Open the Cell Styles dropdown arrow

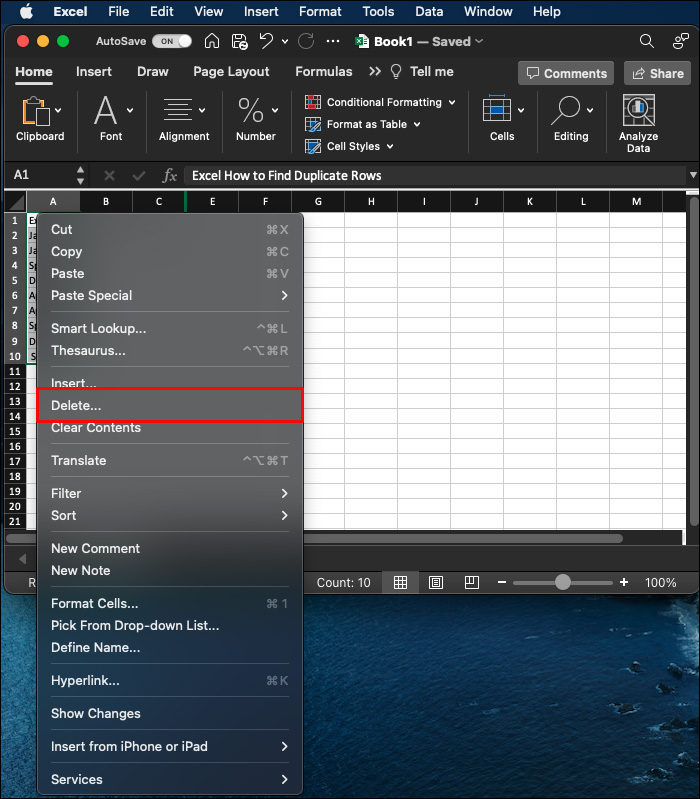(390, 146)
